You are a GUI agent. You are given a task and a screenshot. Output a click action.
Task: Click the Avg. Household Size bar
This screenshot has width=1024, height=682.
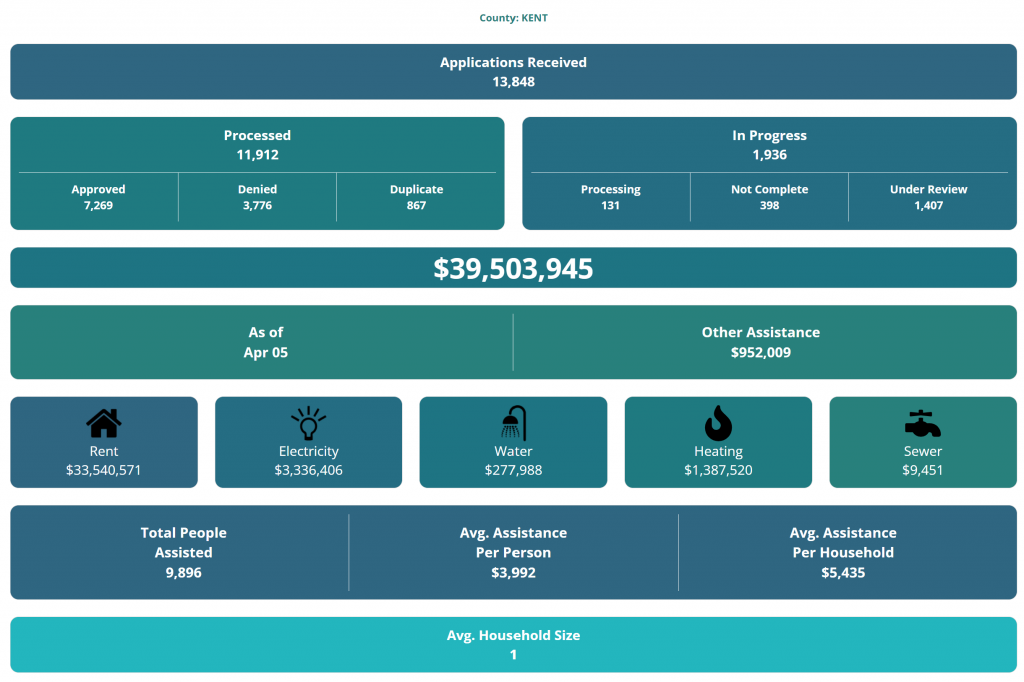[x=513, y=645]
